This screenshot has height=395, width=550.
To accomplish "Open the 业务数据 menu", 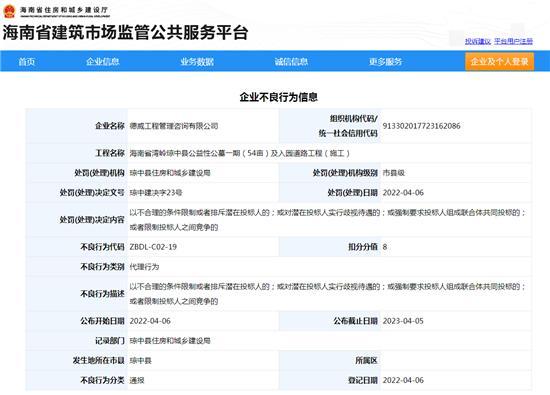I will pyautogui.click(x=197, y=62).
